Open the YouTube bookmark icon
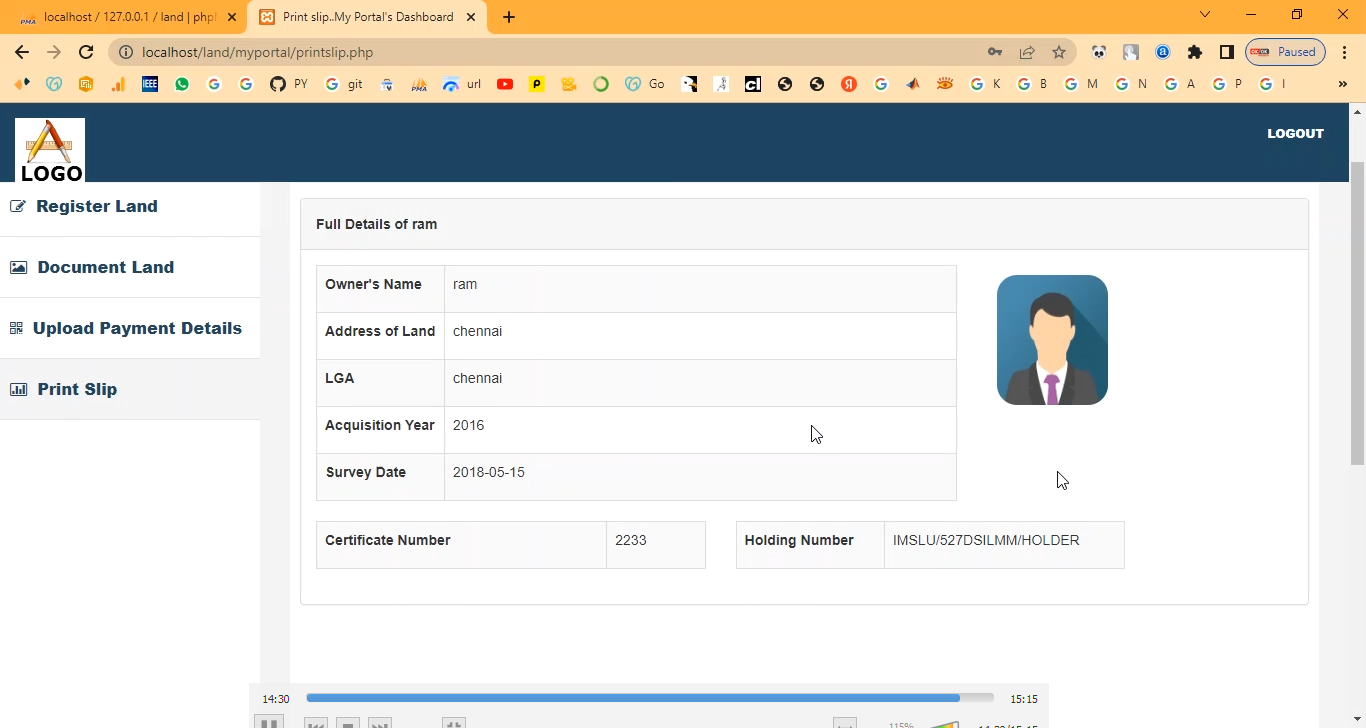Screen dimensions: 1366x728 (x=505, y=85)
